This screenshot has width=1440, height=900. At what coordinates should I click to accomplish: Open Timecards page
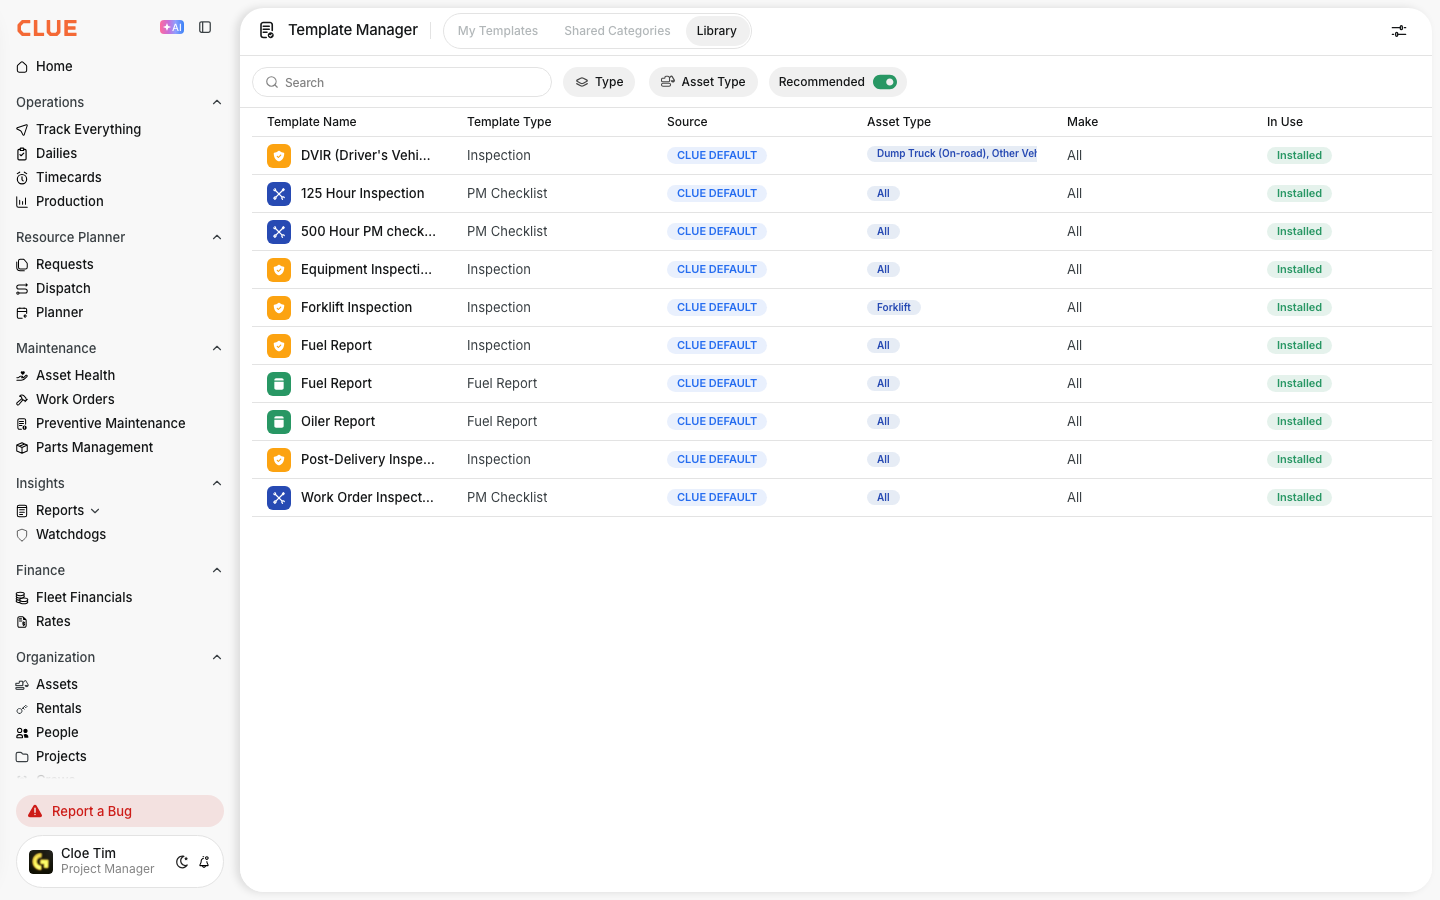tap(68, 177)
